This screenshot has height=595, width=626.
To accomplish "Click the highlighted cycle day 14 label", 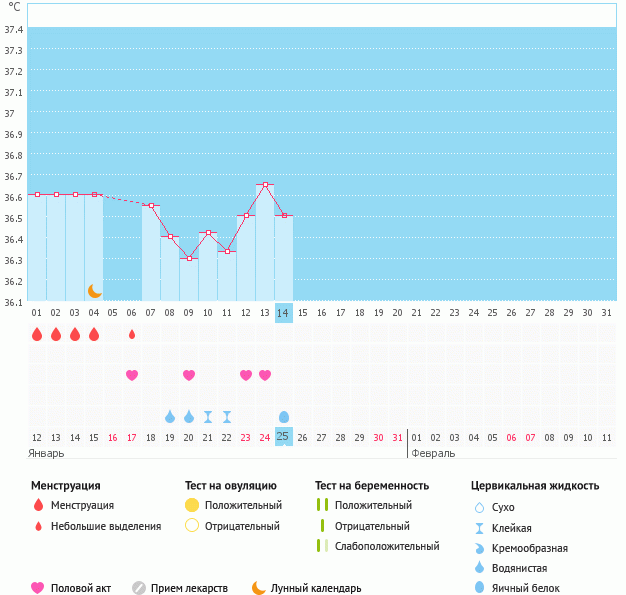I will click(x=284, y=312).
